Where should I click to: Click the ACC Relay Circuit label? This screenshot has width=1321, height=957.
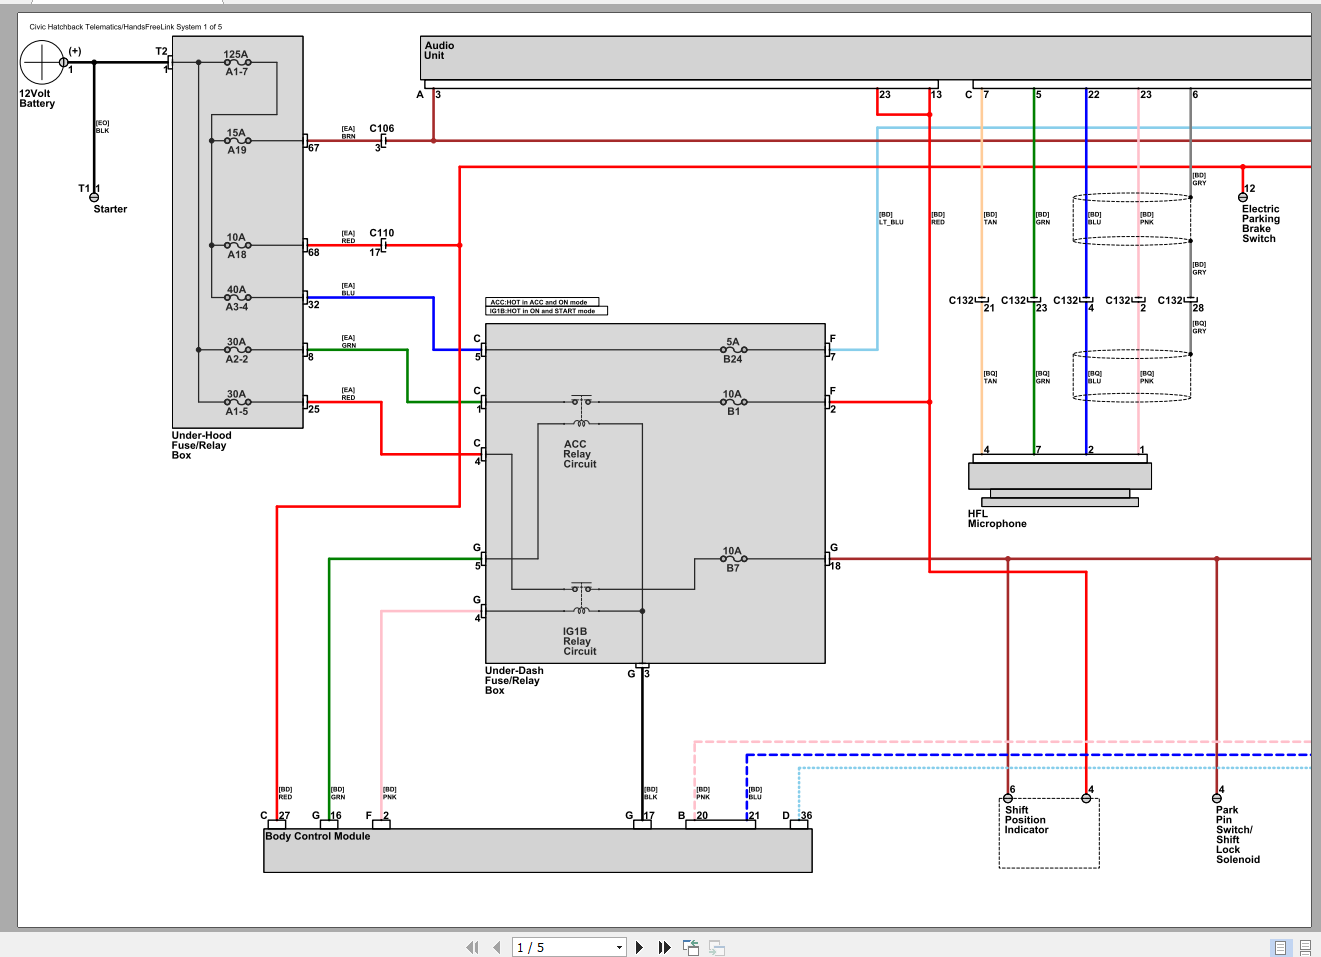pos(580,454)
